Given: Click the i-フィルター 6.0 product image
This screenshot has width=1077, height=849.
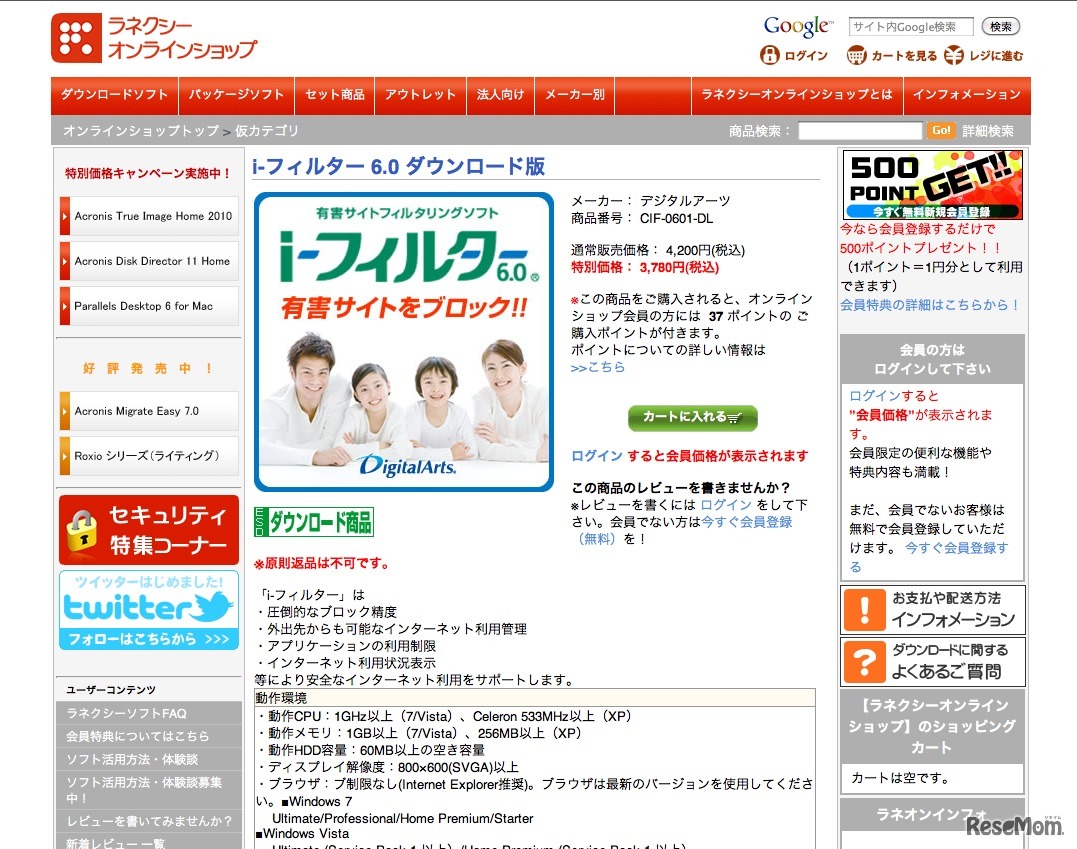Looking at the screenshot, I should (404, 342).
